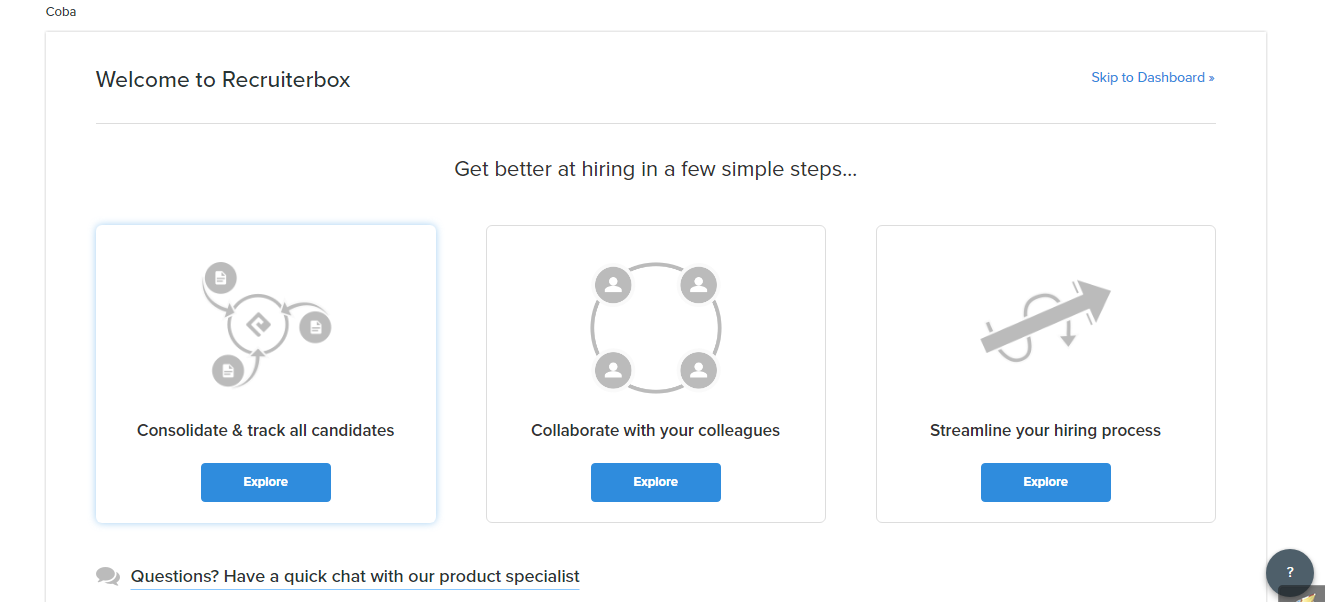
Task: Click the right-side document icon in candidates graphic
Action: pos(315,327)
